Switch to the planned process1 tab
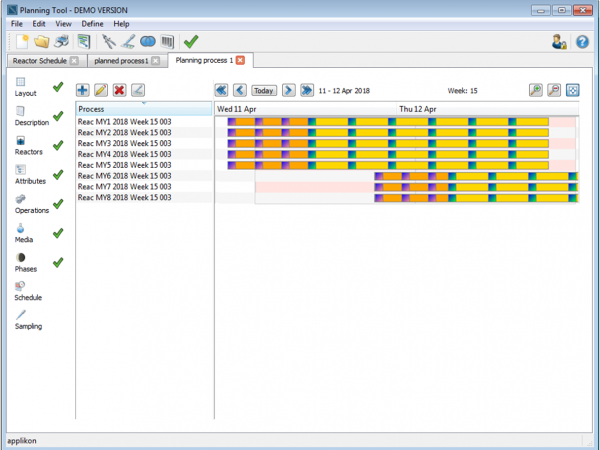 [121, 61]
